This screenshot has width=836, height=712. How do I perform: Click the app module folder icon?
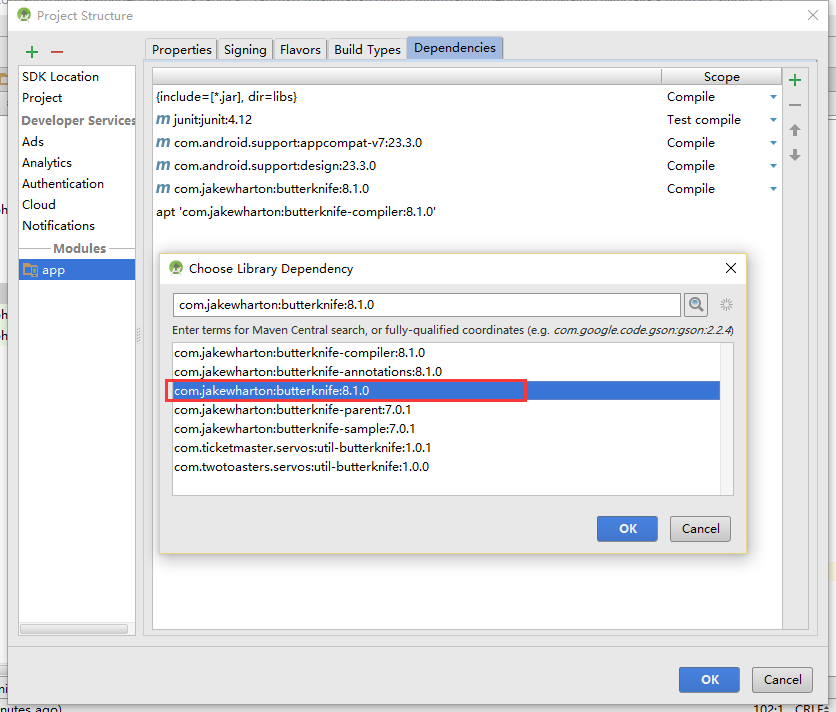click(x=30, y=270)
